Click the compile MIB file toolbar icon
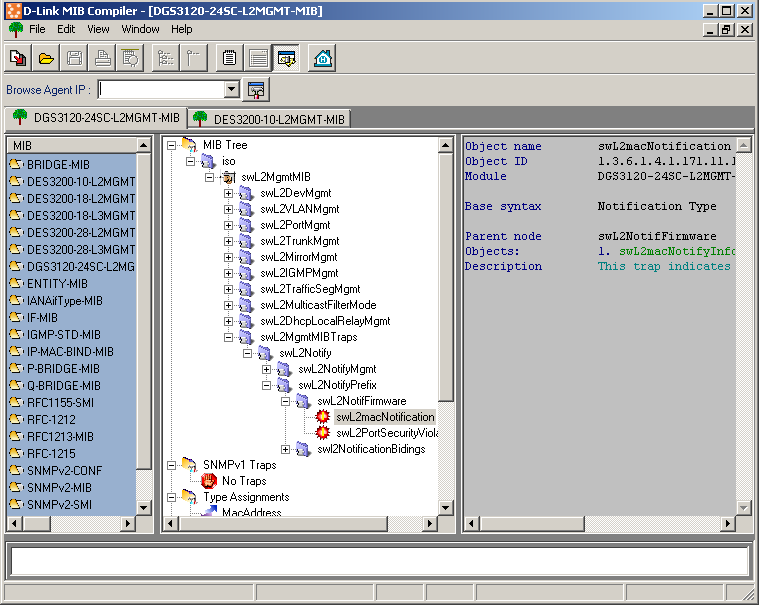The width and height of the screenshot is (759, 605). click(18, 59)
